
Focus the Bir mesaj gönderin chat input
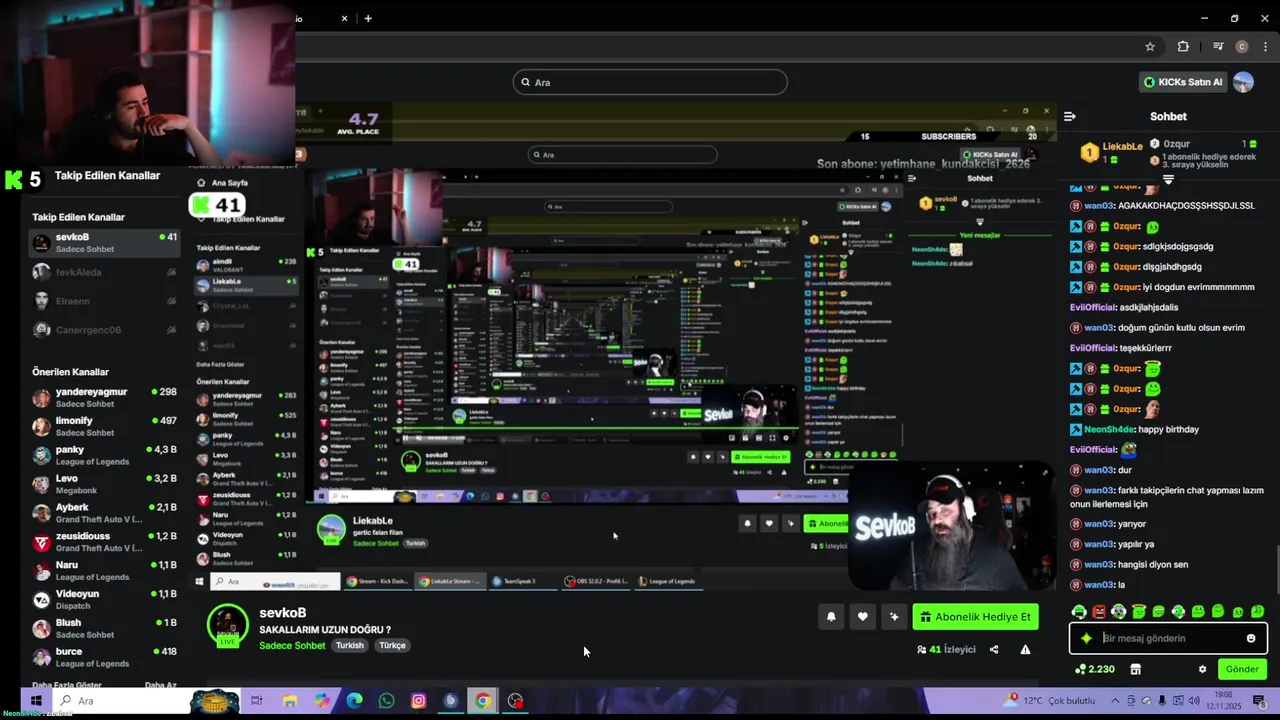point(1170,638)
